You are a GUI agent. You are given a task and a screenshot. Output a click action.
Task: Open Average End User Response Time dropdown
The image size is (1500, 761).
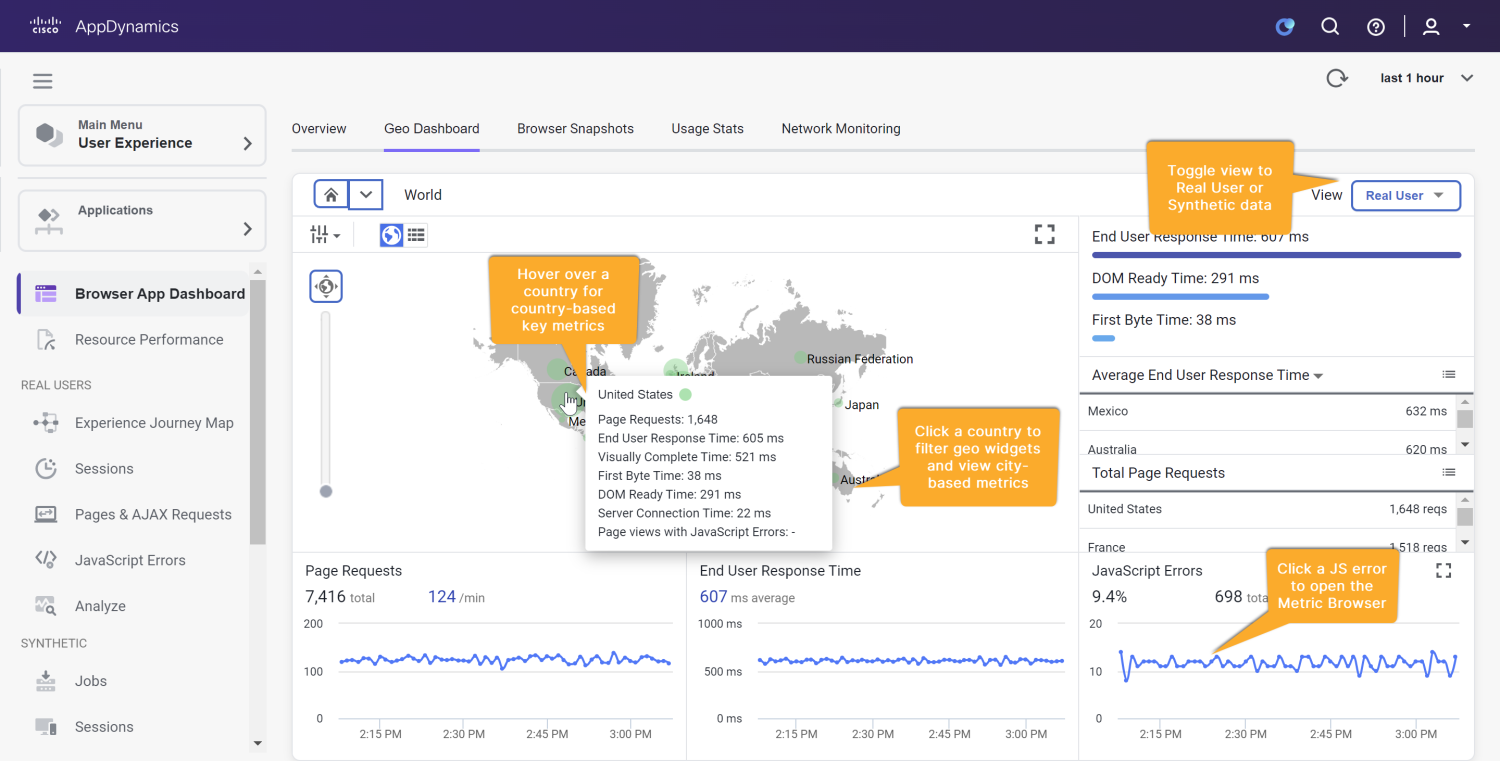pyautogui.click(x=1208, y=375)
